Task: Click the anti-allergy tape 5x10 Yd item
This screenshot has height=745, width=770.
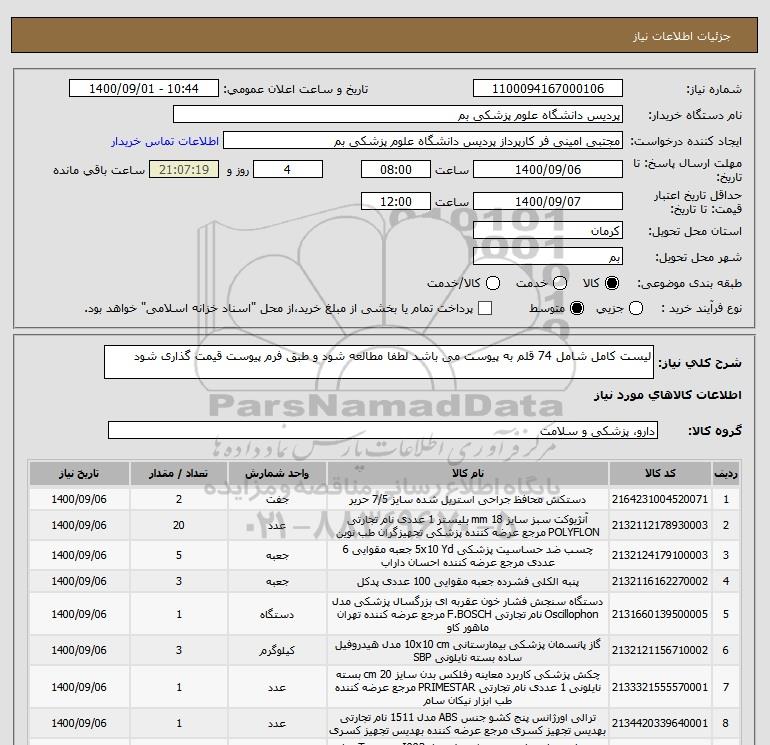Action: click(x=468, y=555)
